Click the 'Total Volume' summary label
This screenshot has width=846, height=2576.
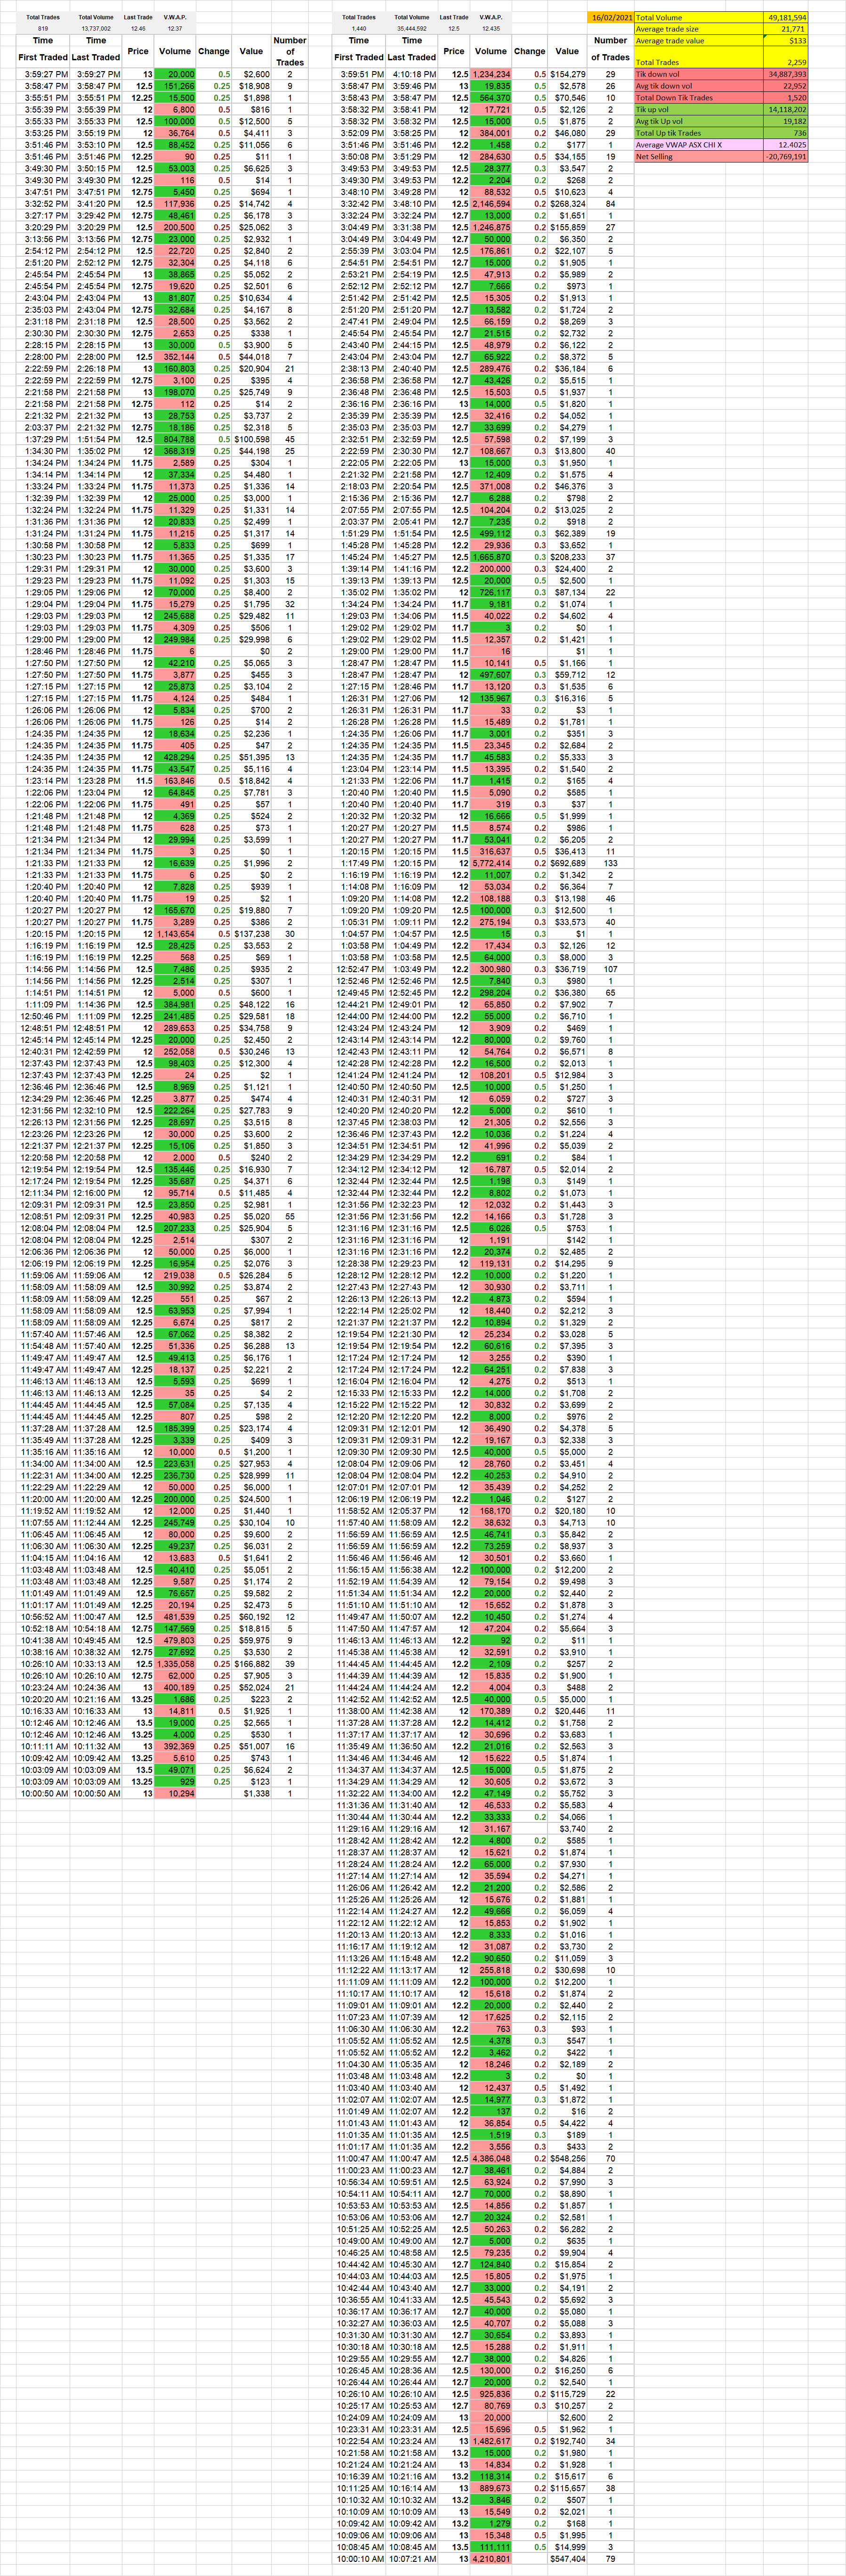(659, 18)
